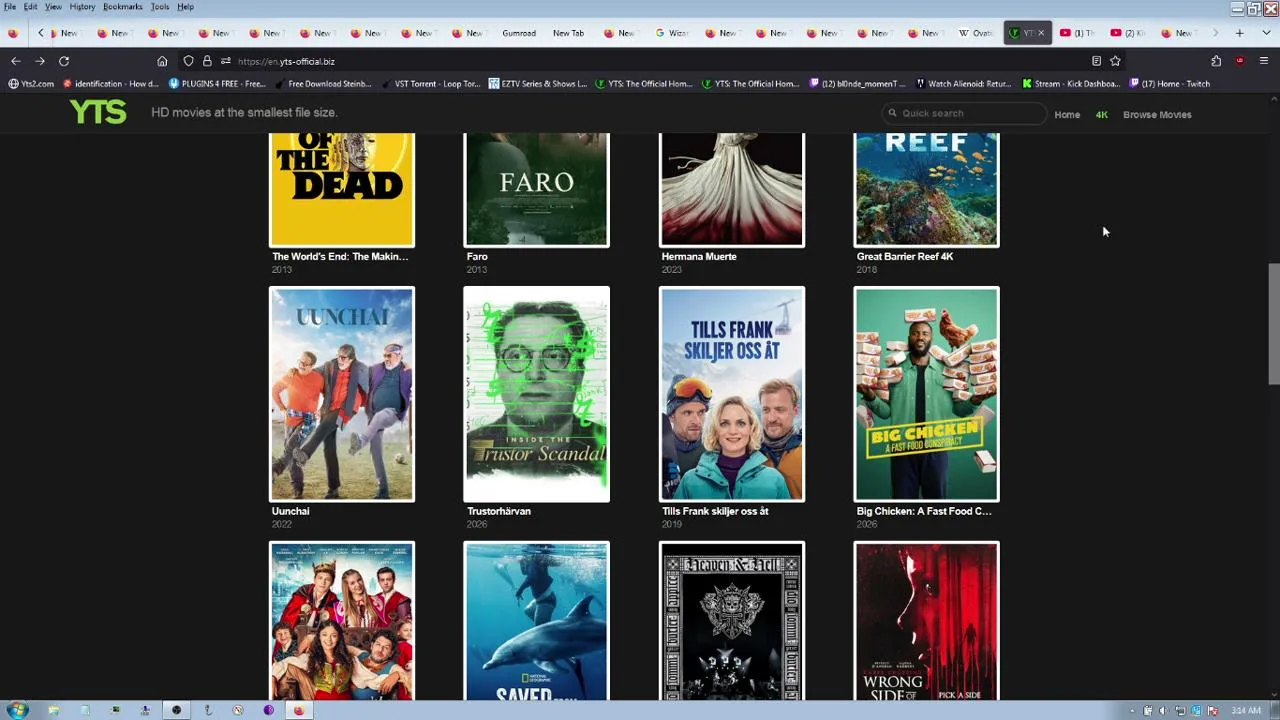Image resolution: width=1280 pixels, height=720 pixels.
Task: Switch to the Google Wizard tab
Action: 672,33
